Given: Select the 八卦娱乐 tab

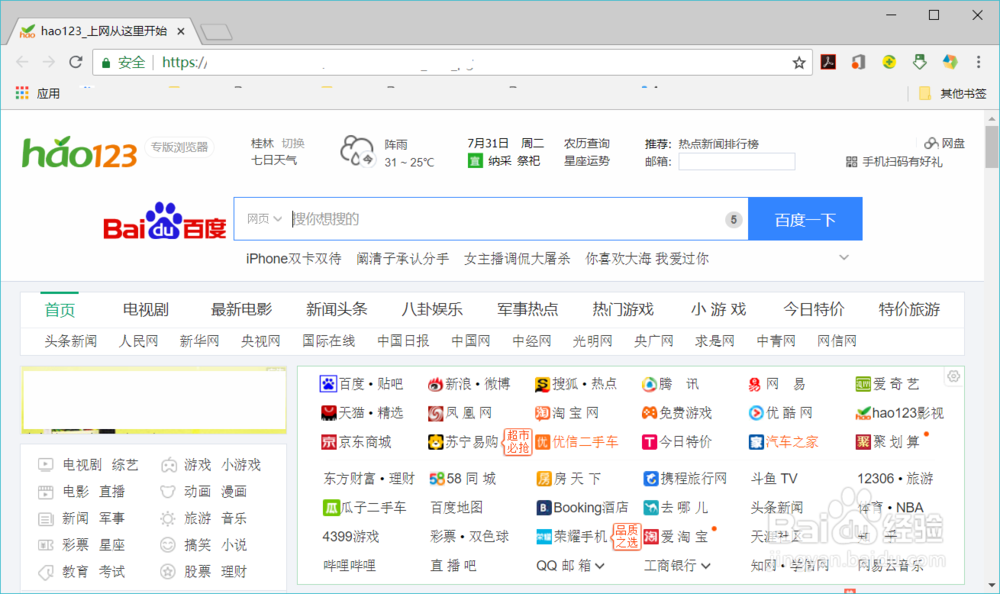Looking at the screenshot, I should pyautogui.click(x=432, y=309).
